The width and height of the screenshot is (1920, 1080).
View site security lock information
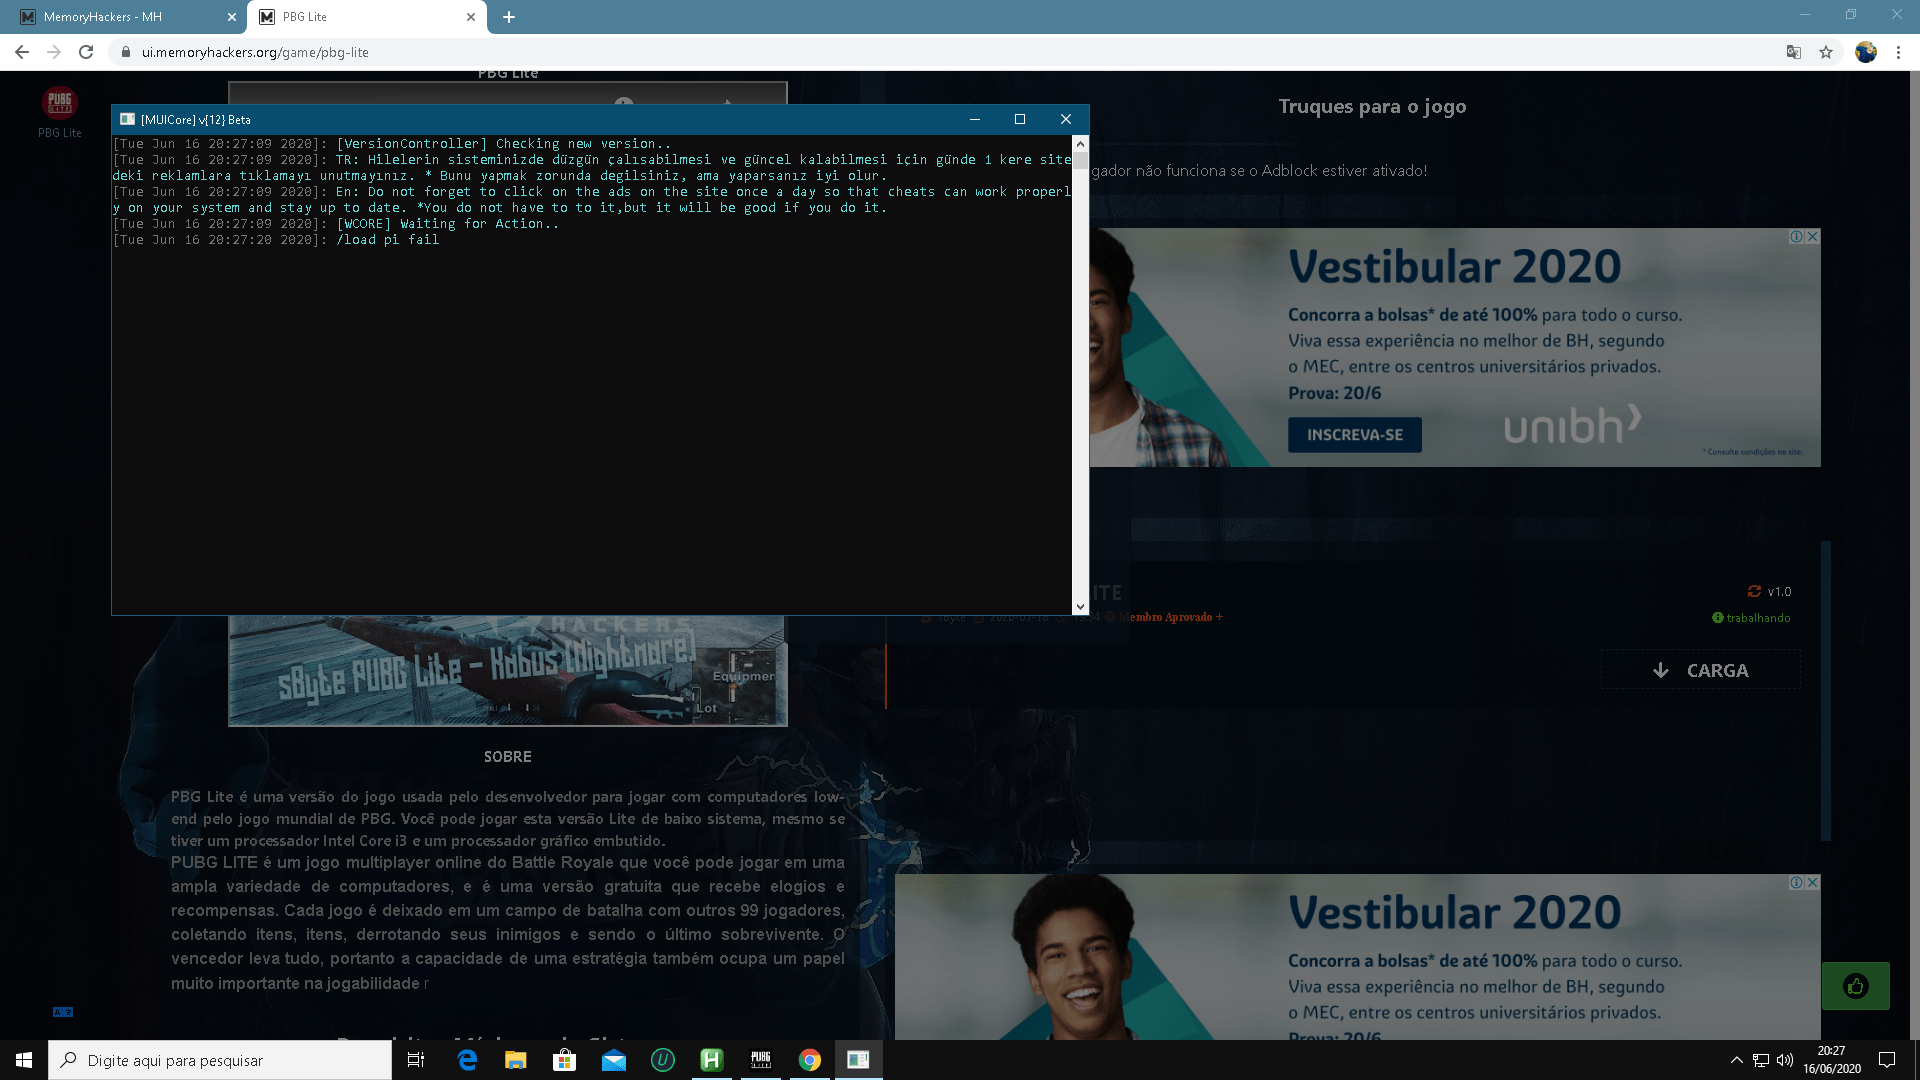click(125, 52)
